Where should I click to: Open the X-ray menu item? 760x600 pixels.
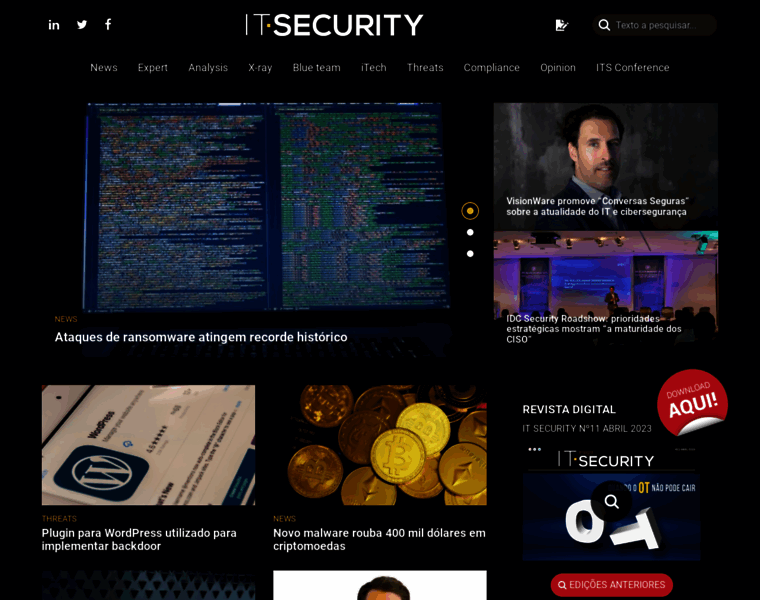click(x=260, y=67)
